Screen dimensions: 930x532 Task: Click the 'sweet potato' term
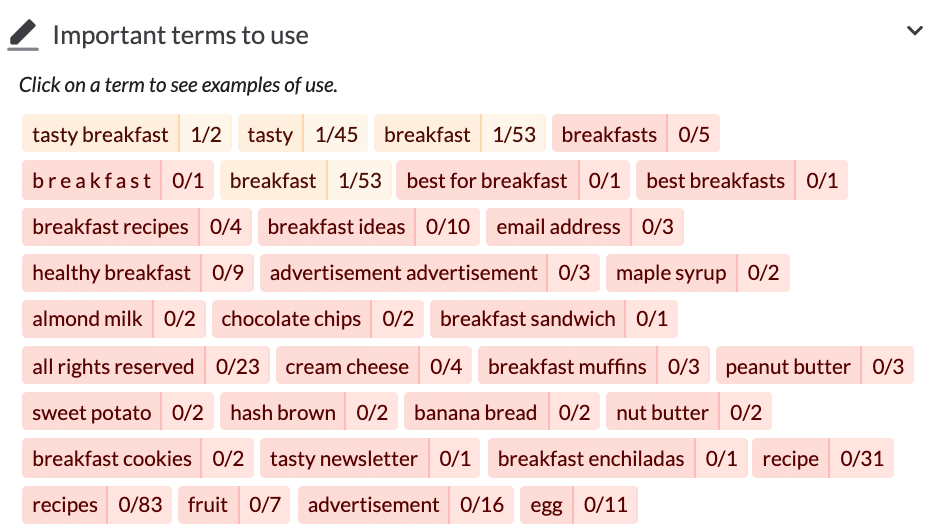tap(91, 413)
